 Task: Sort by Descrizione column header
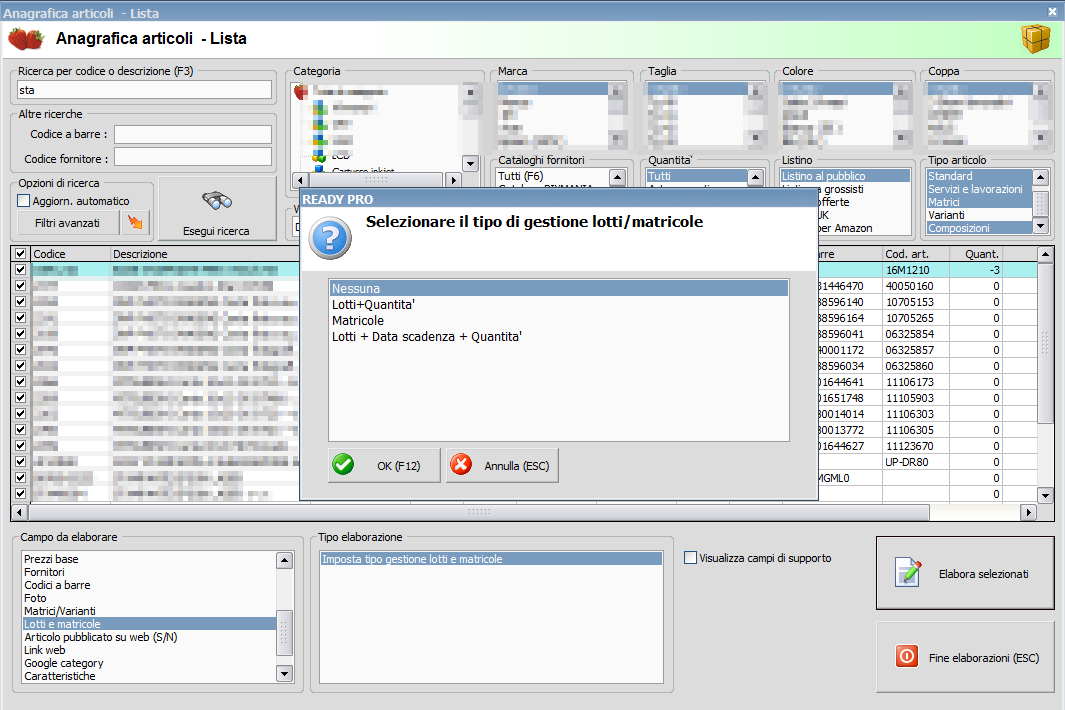[x=204, y=253]
